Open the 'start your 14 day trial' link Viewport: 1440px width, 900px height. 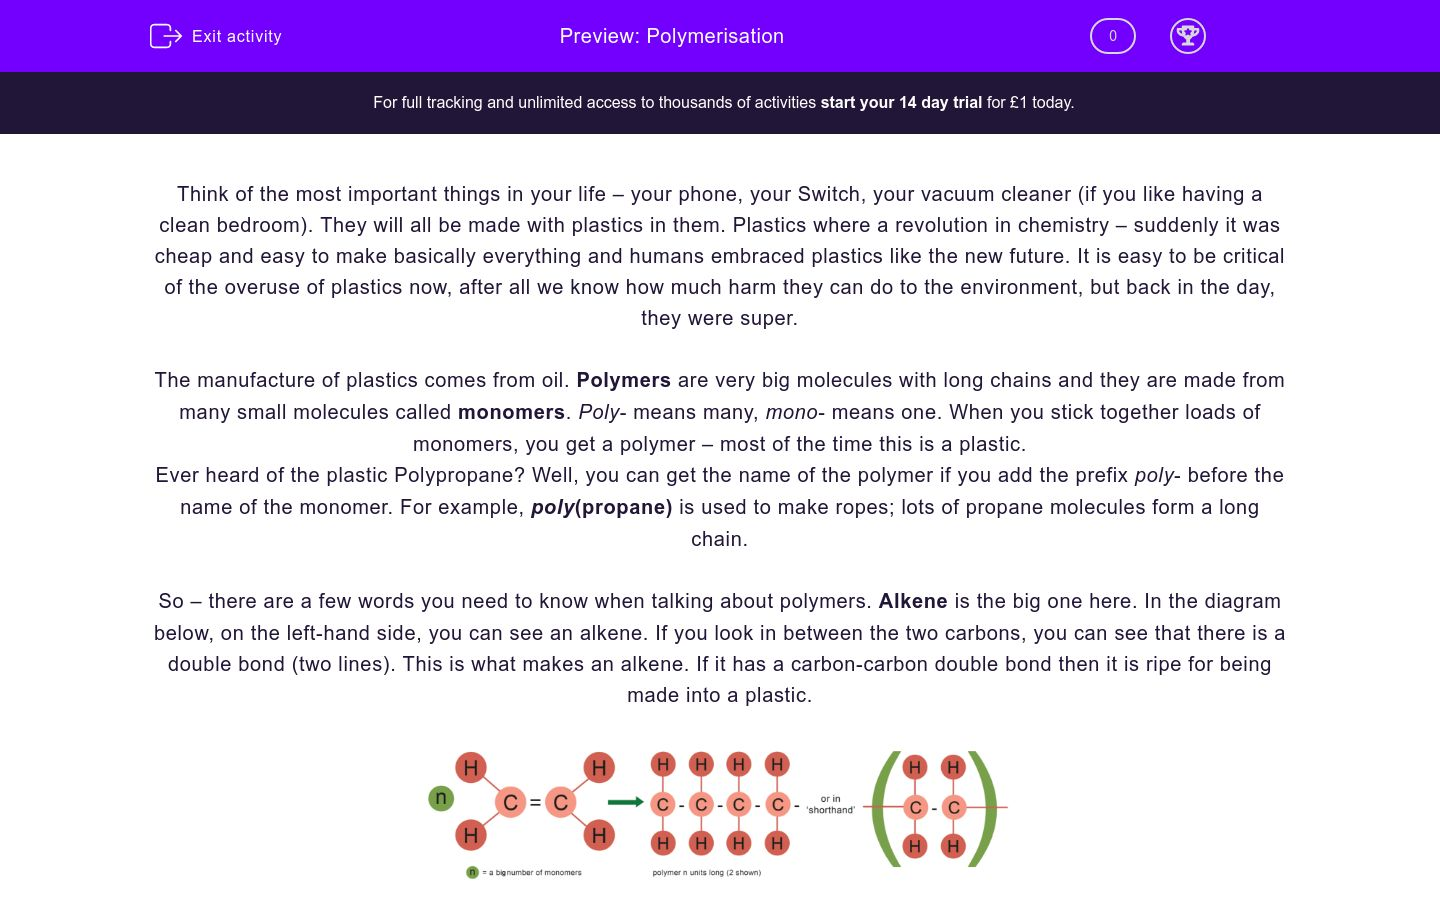[x=899, y=102]
